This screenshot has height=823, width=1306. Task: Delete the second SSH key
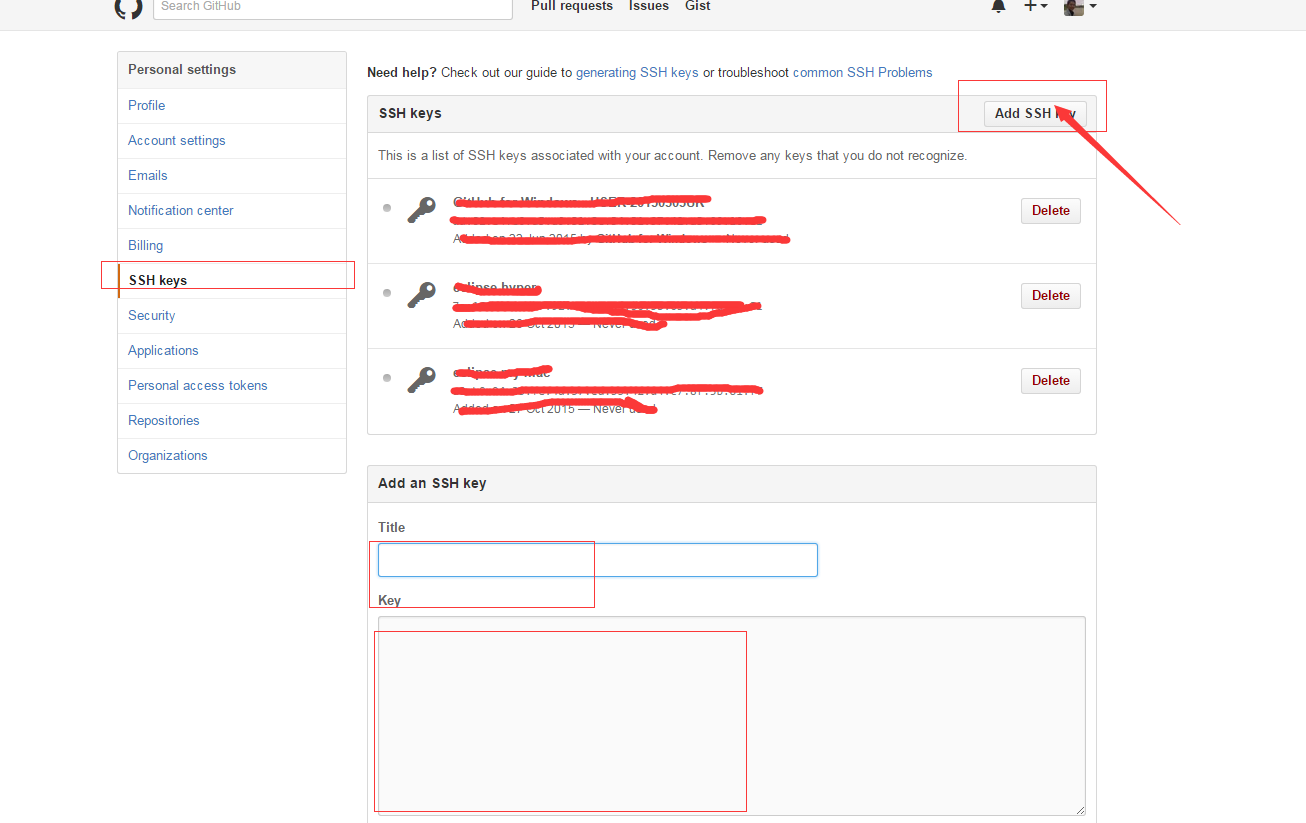[x=1051, y=295]
